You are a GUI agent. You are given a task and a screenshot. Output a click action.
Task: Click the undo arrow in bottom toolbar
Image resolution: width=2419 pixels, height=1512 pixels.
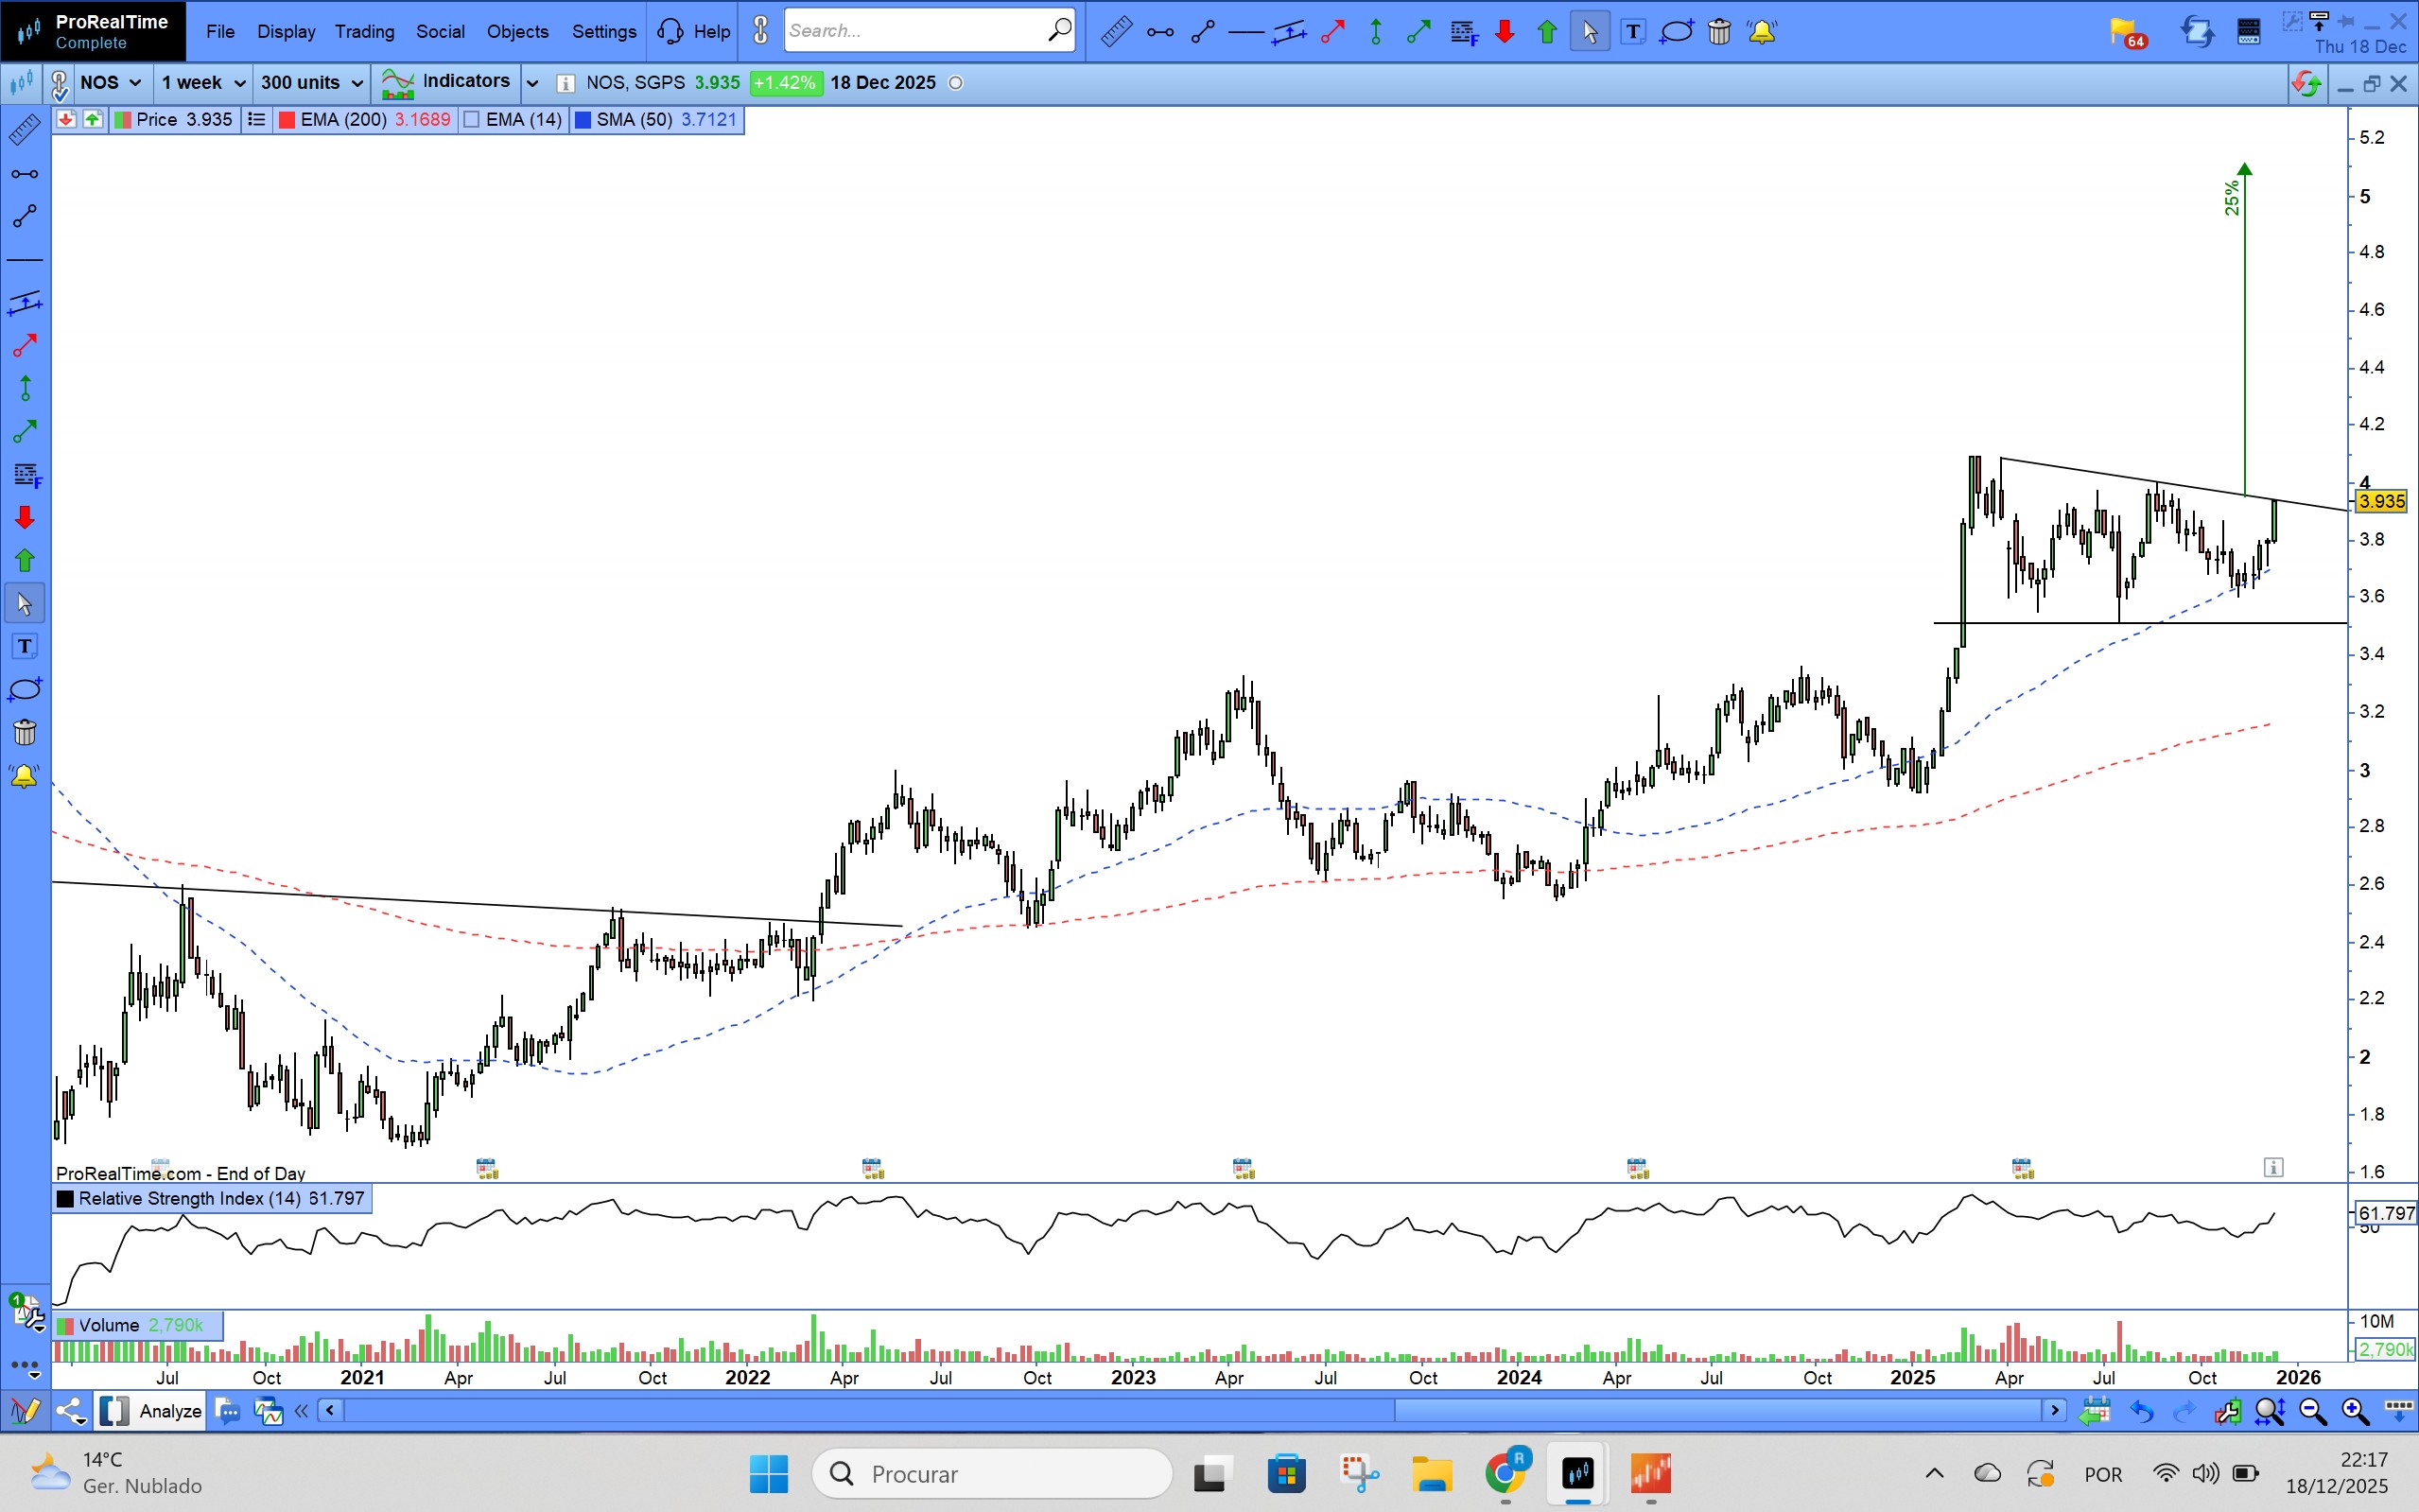tap(2141, 1411)
